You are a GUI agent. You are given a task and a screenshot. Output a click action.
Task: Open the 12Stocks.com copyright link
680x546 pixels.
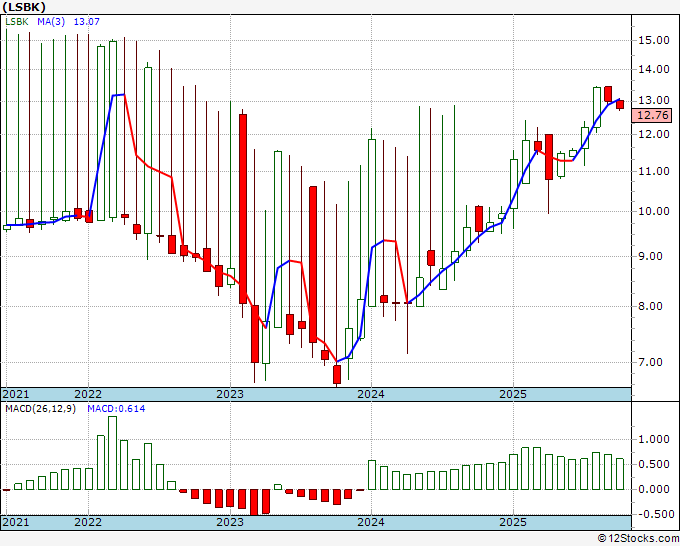tap(638, 539)
